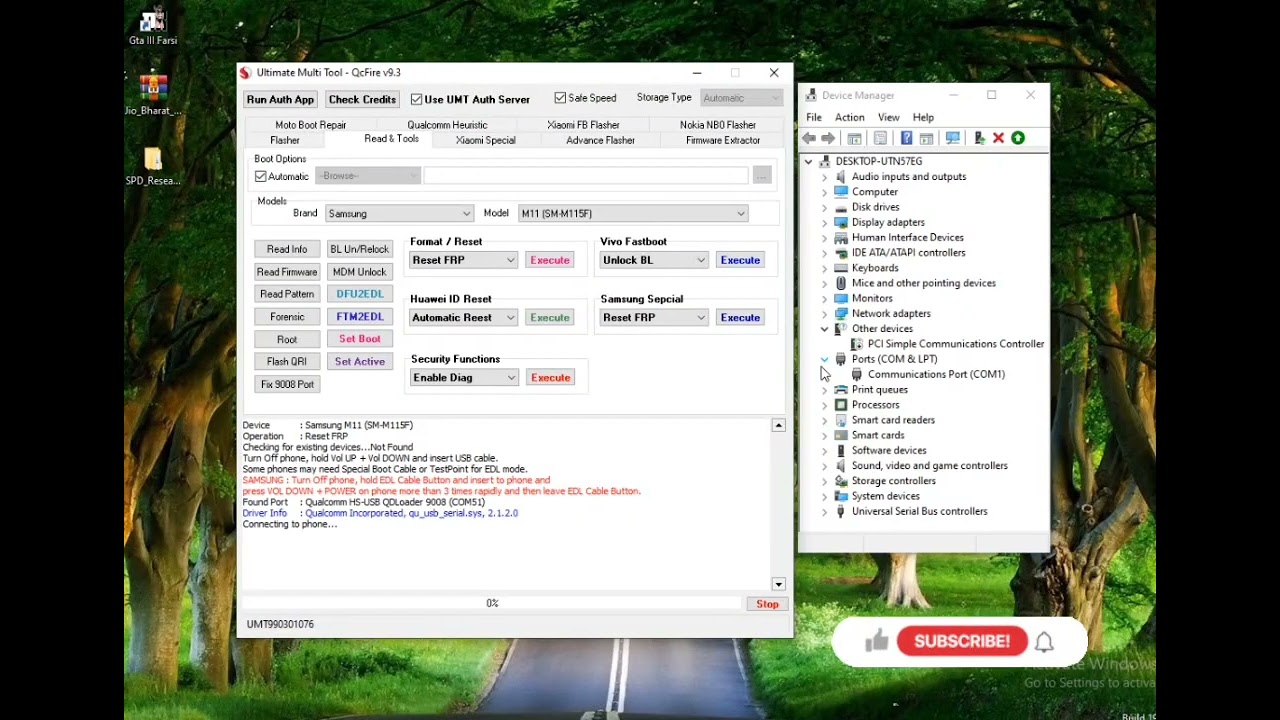Click the Disk drives icon in device tree
Screen dimensions: 1280x720
tap(841, 207)
